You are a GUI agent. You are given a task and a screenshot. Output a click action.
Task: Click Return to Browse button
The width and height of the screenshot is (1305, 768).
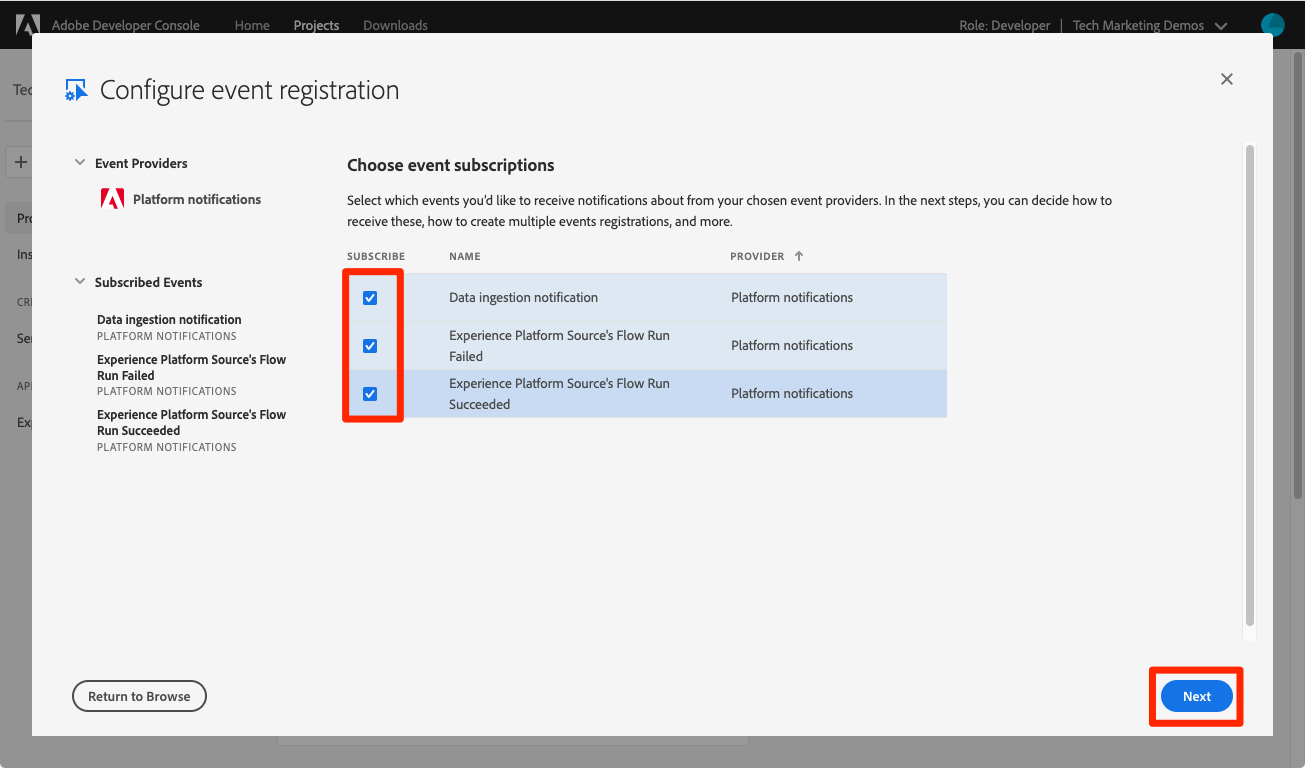click(x=139, y=696)
